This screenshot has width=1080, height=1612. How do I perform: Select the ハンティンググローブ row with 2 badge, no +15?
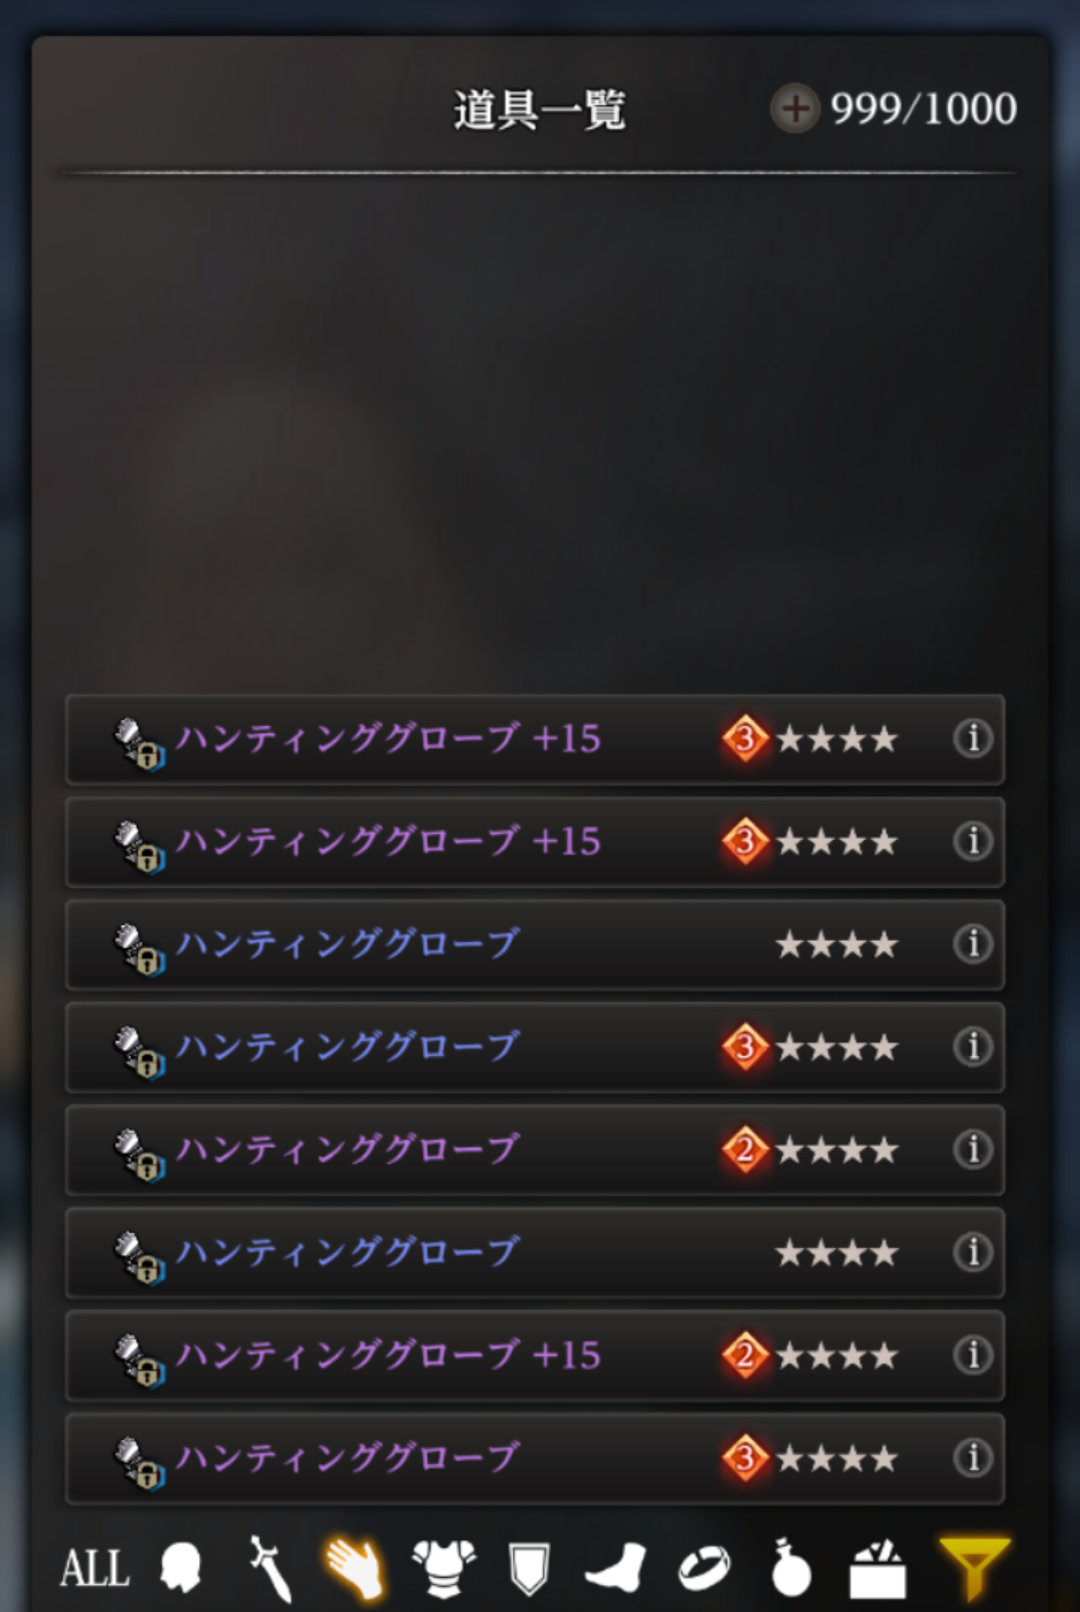(x=535, y=1150)
